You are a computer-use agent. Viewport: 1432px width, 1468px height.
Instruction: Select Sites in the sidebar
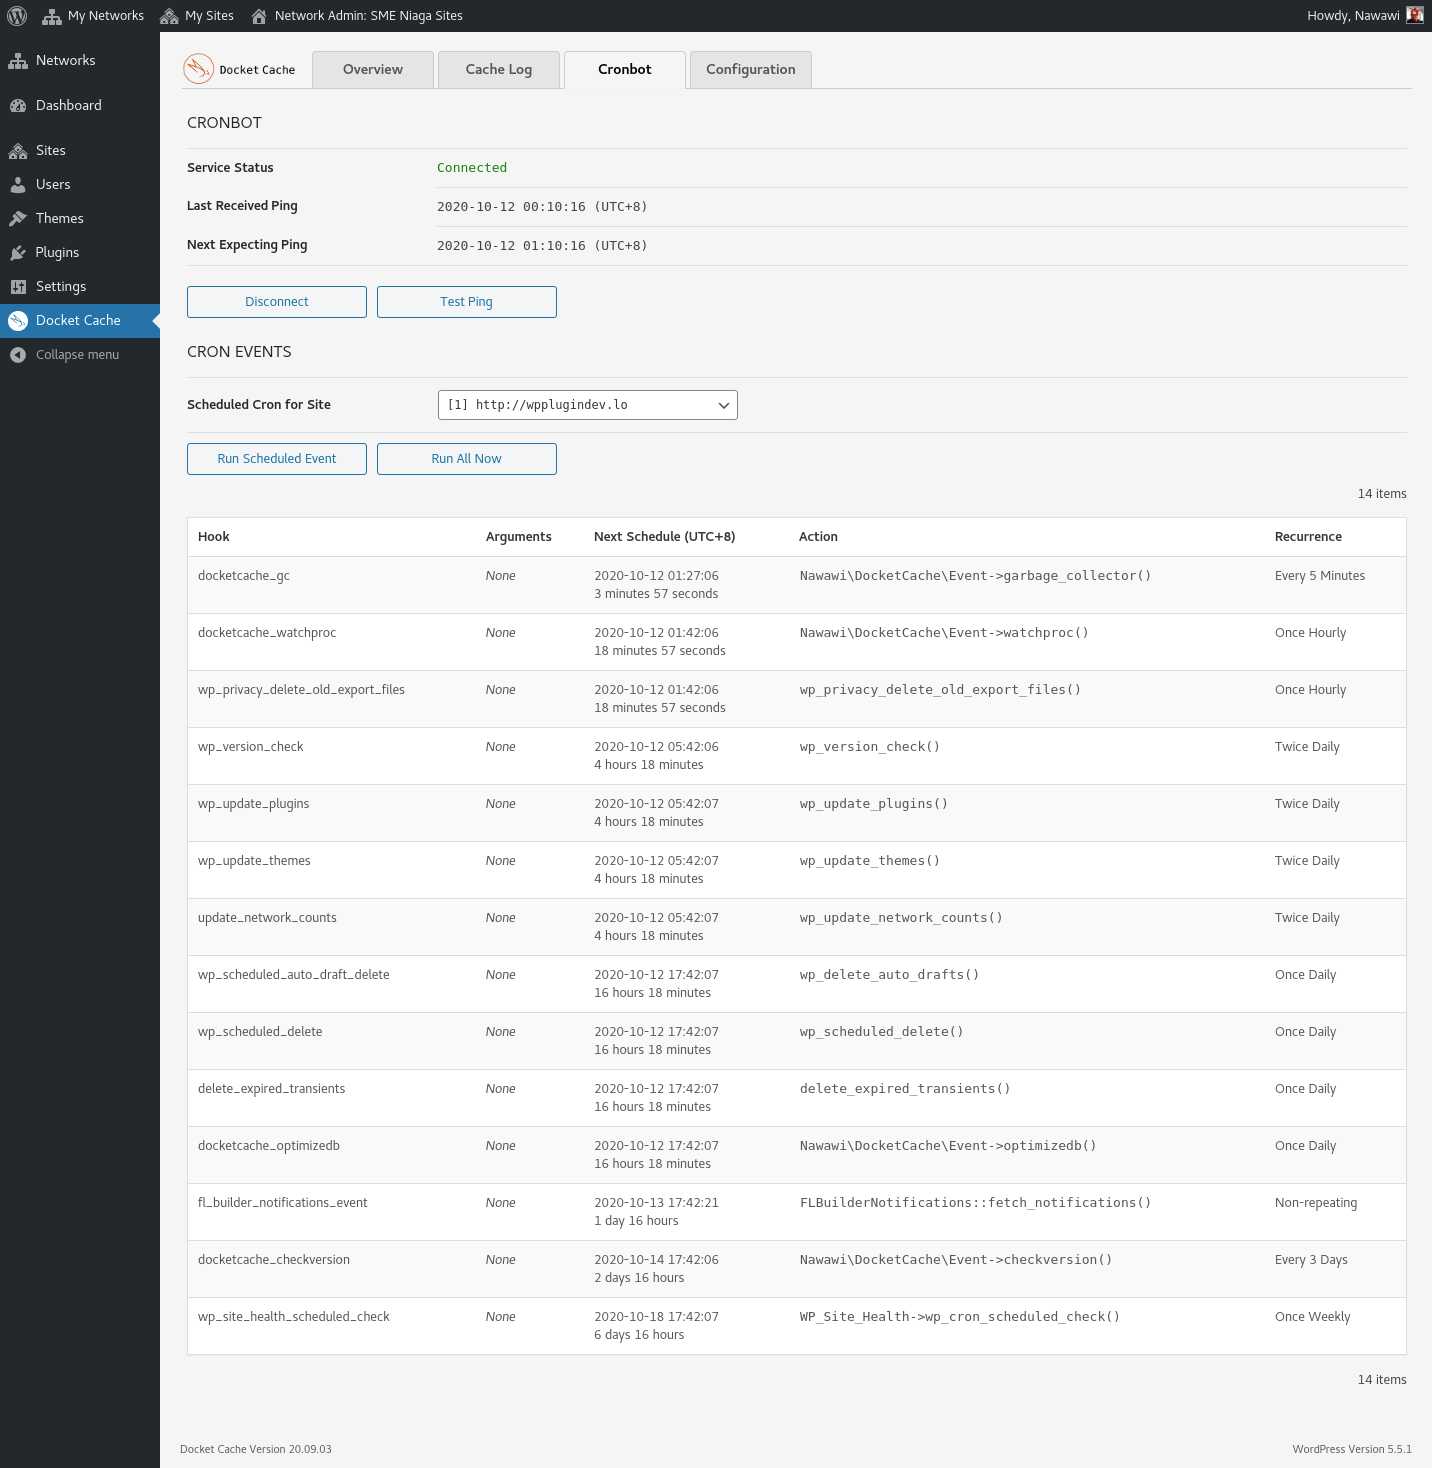pos(52,150)
